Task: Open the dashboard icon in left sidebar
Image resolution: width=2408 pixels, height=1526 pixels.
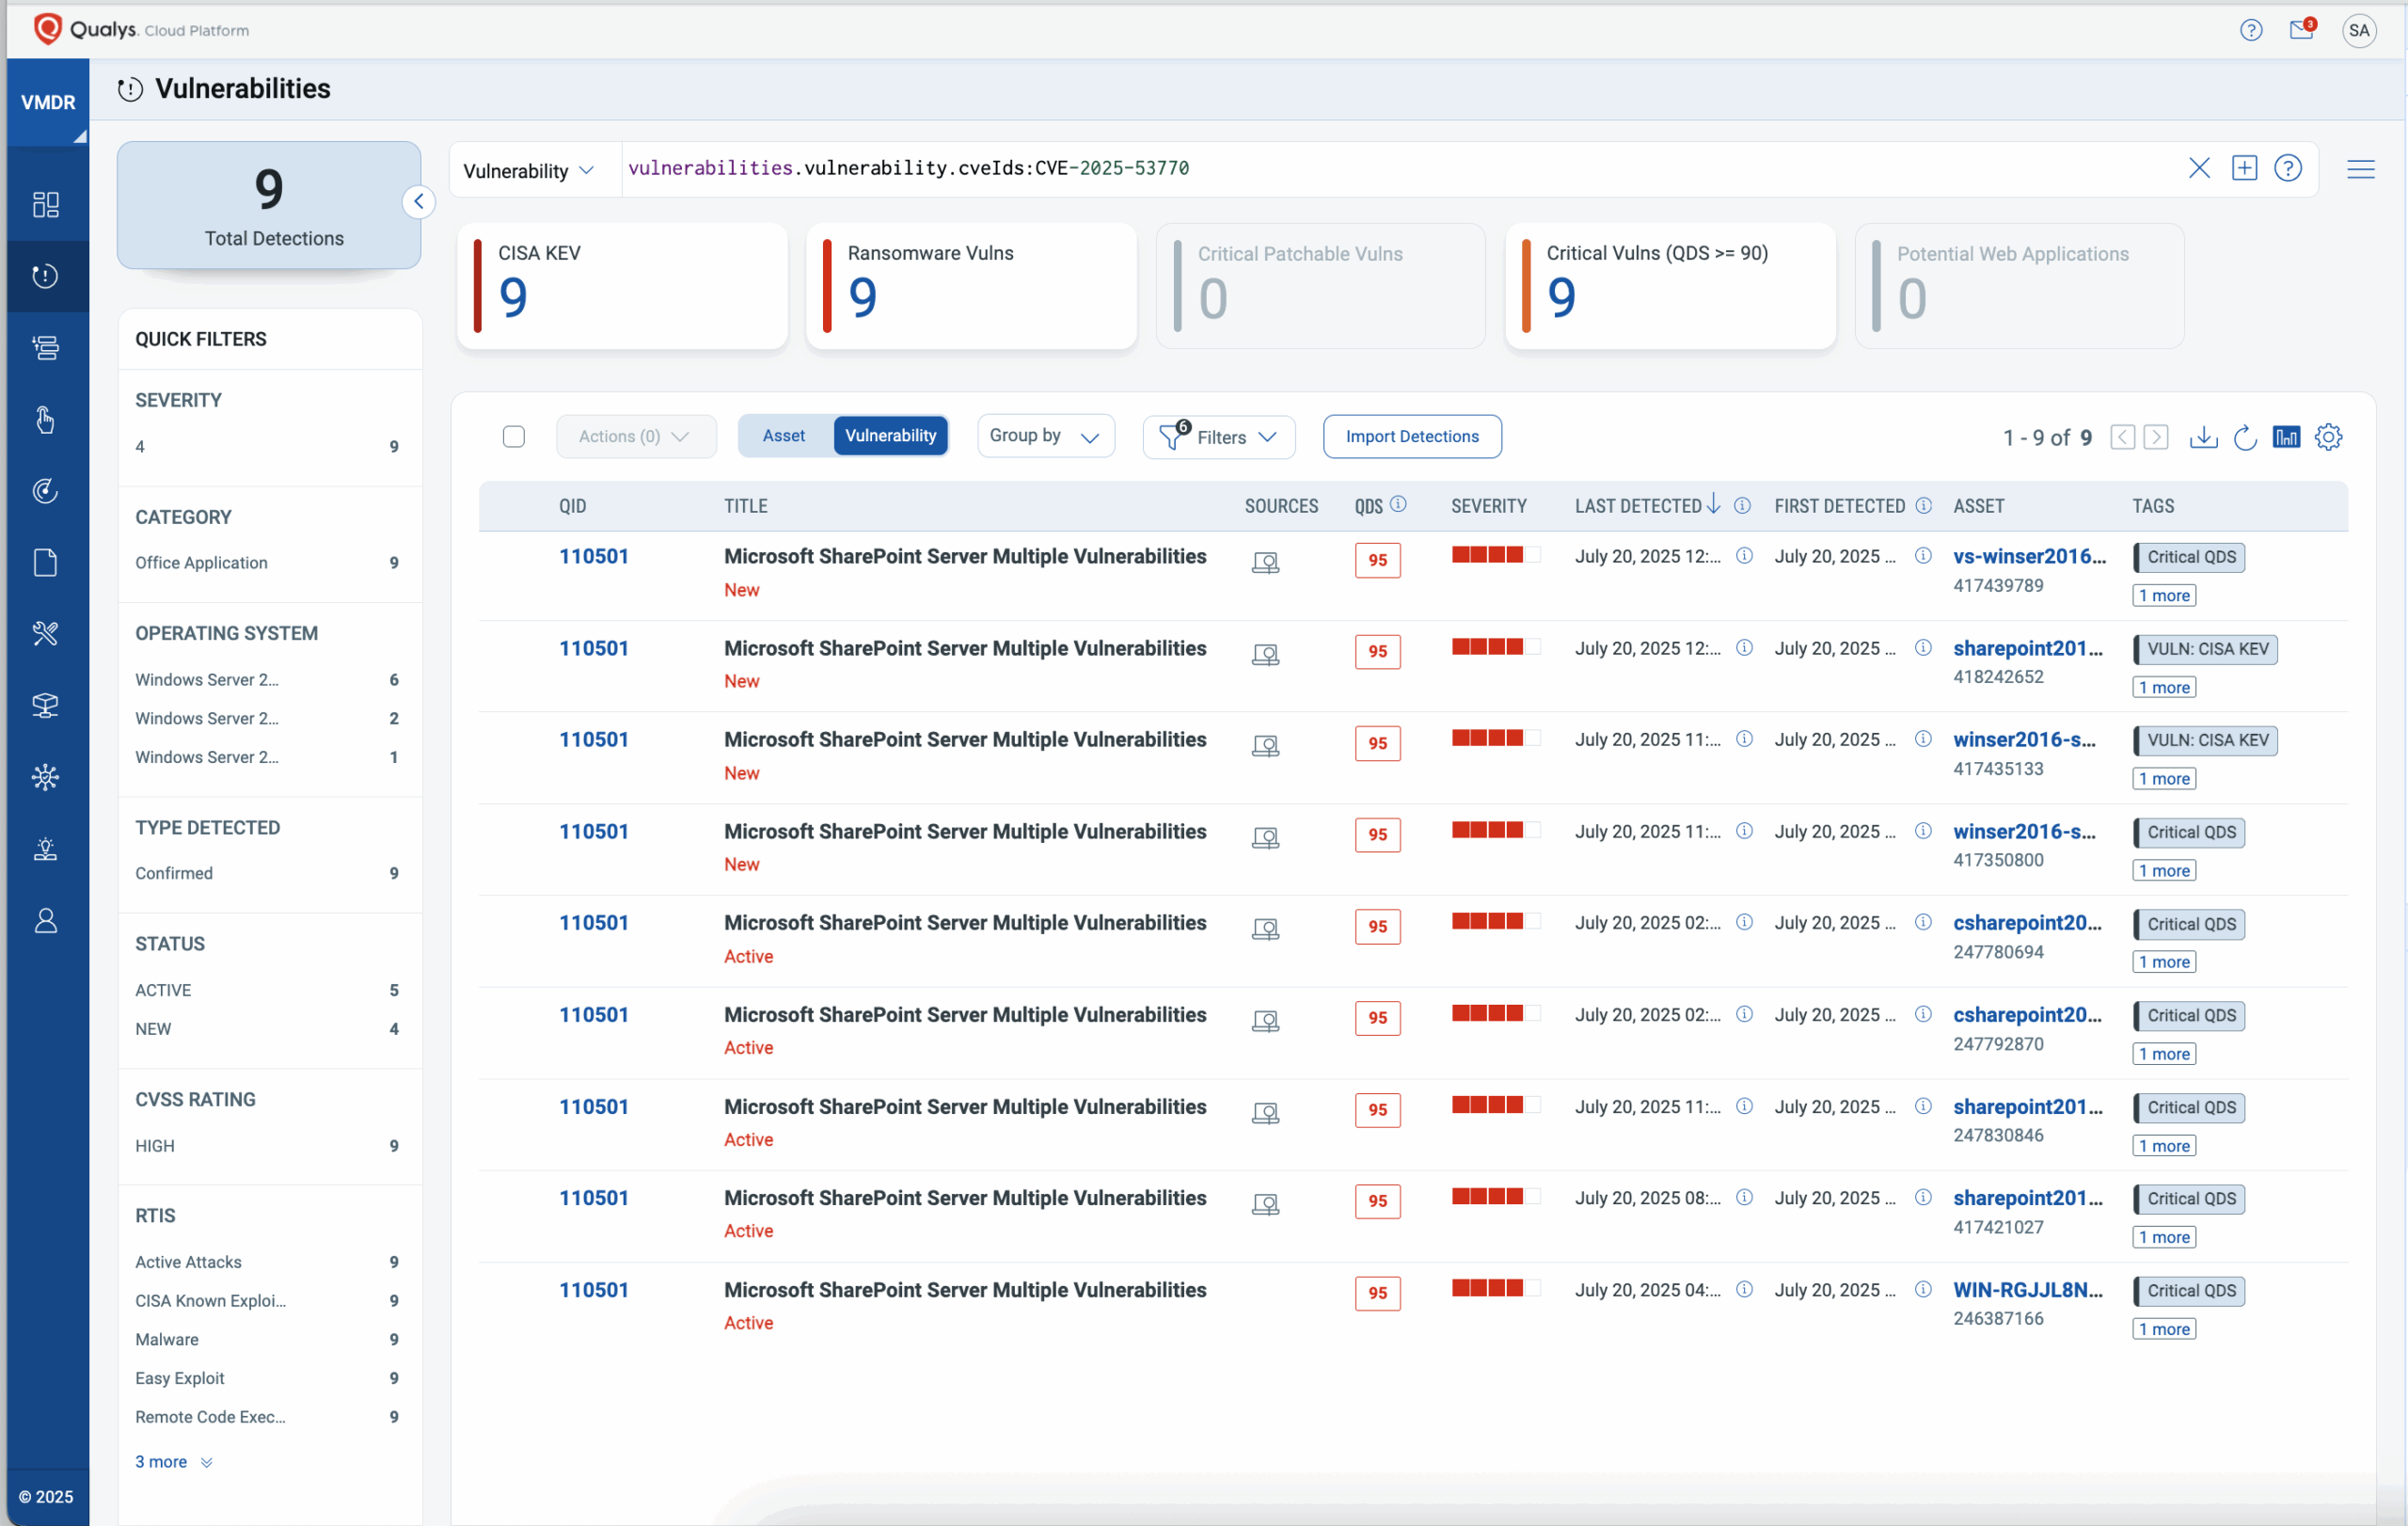Action: (46, 204)
